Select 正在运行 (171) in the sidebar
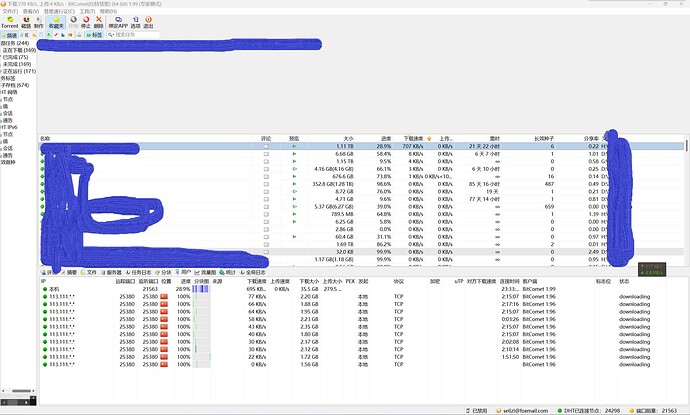This screenshot has width=690, height=415. (x=19, y=71)
